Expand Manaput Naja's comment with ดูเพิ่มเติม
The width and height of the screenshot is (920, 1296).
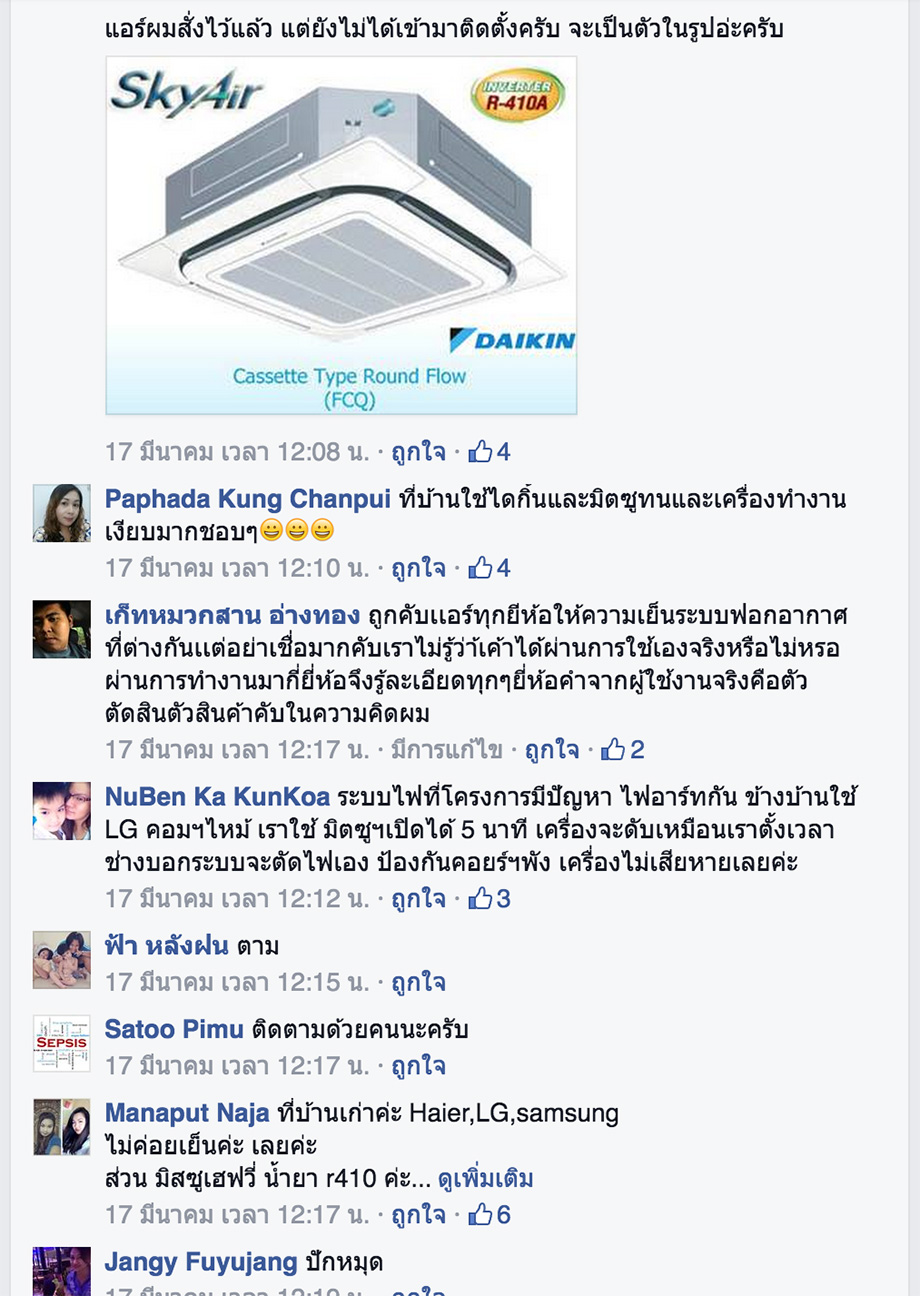click(x=486, y=1179)
